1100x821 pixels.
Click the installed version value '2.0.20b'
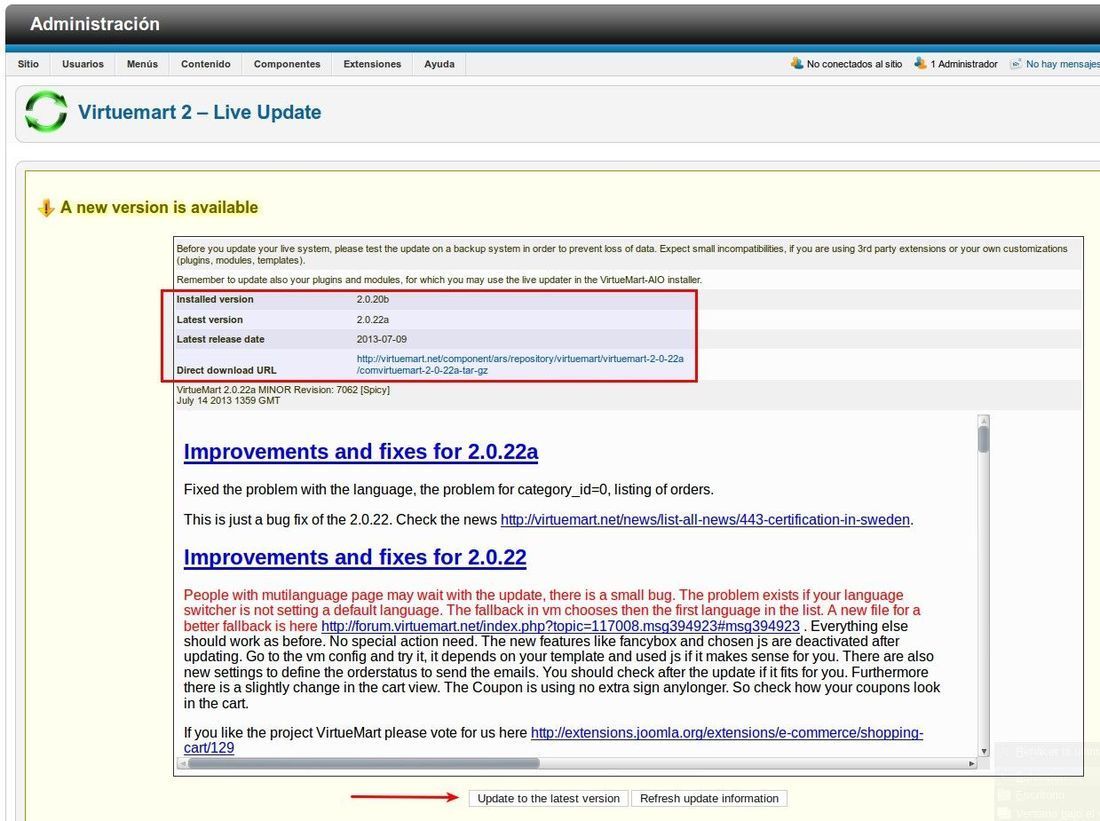[x=373, y=300]
